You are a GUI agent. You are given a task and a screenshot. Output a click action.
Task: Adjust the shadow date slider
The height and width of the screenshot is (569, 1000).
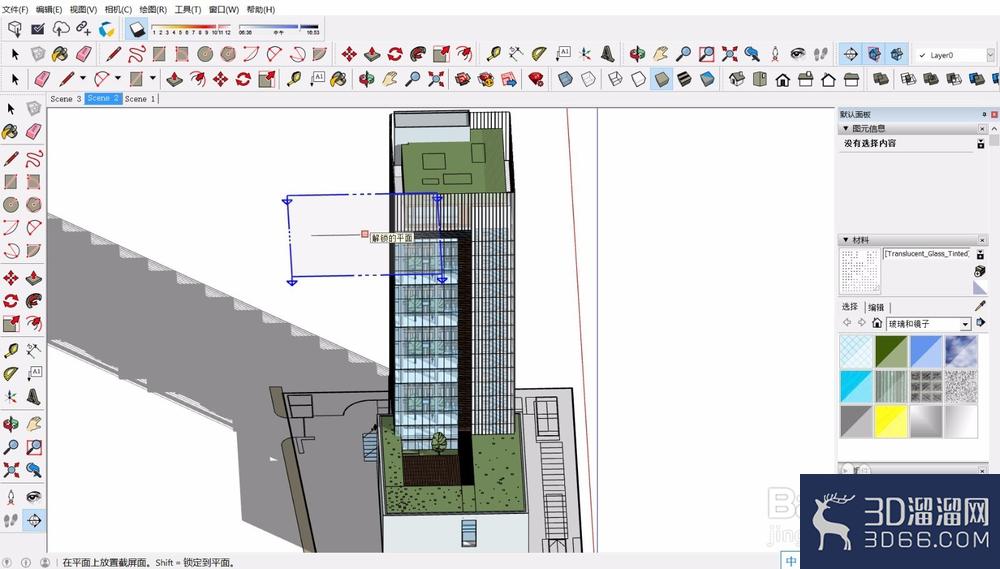pyautogui.click(x=191, y=29)
